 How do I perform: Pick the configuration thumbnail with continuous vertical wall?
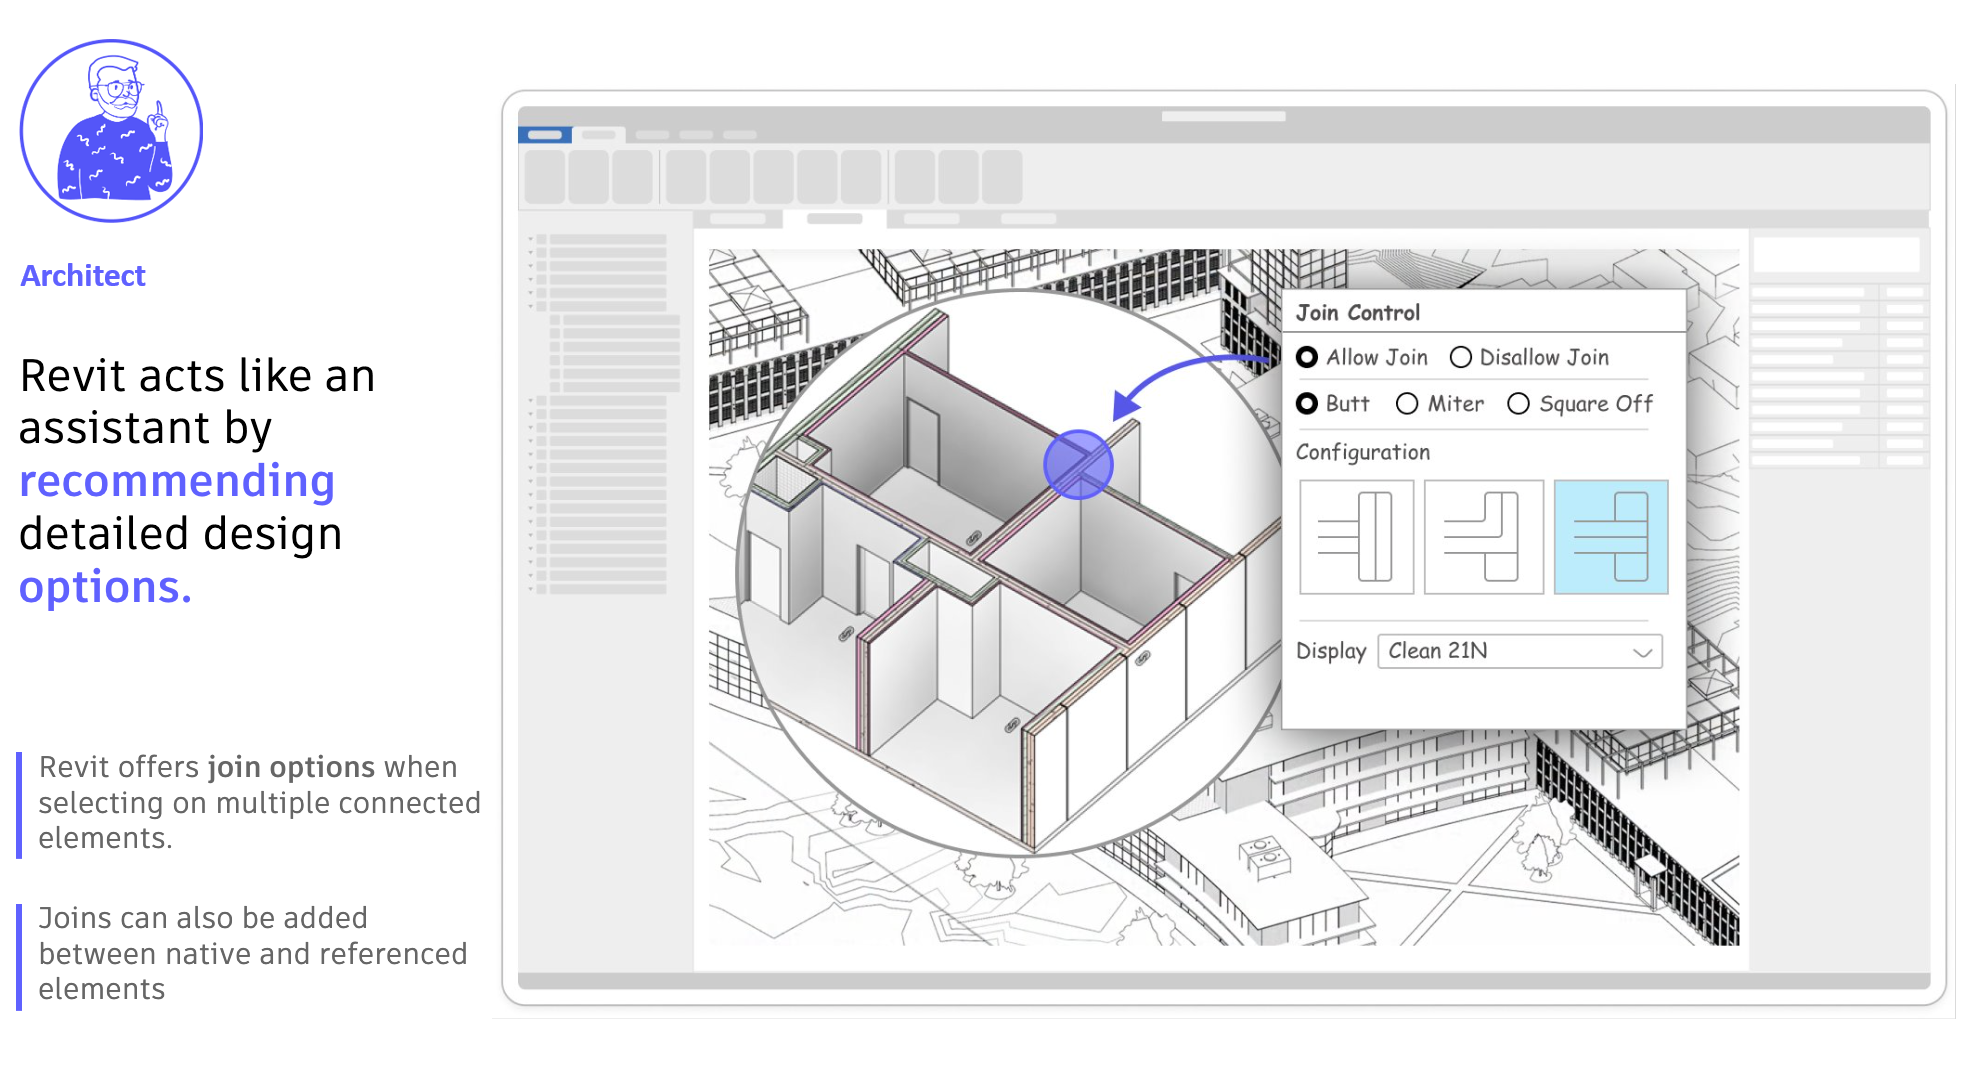tap(1356, 537)
